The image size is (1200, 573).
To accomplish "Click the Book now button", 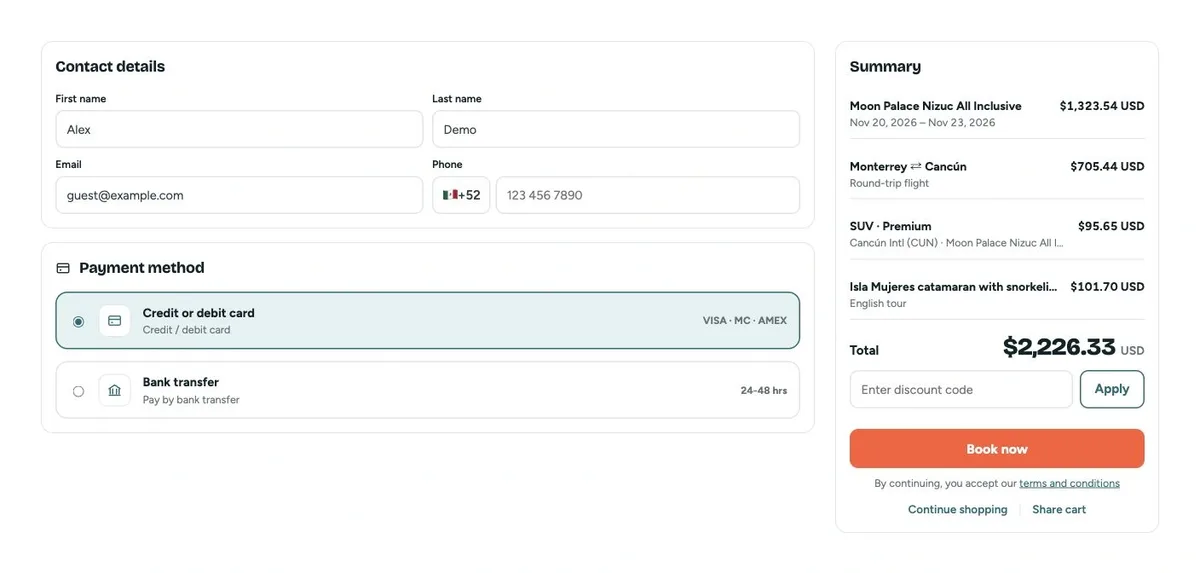I will point(997,449).
